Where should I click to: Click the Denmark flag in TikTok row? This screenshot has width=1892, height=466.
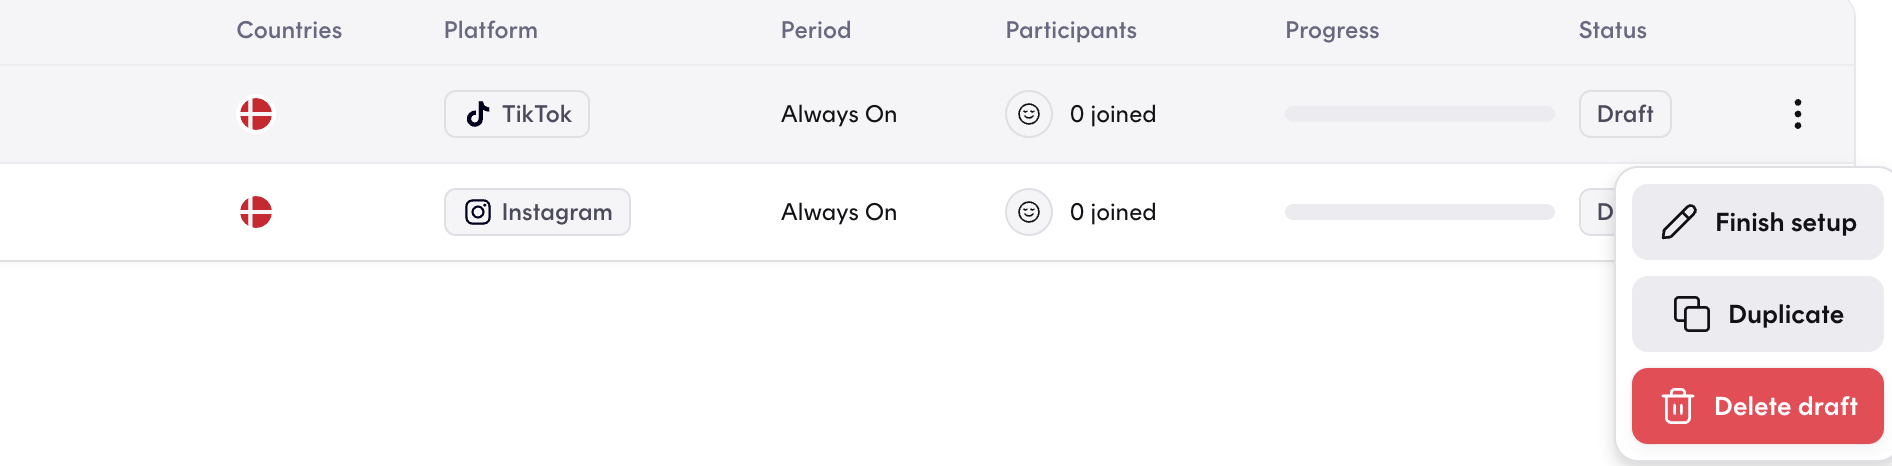click(x=256, y=114)
